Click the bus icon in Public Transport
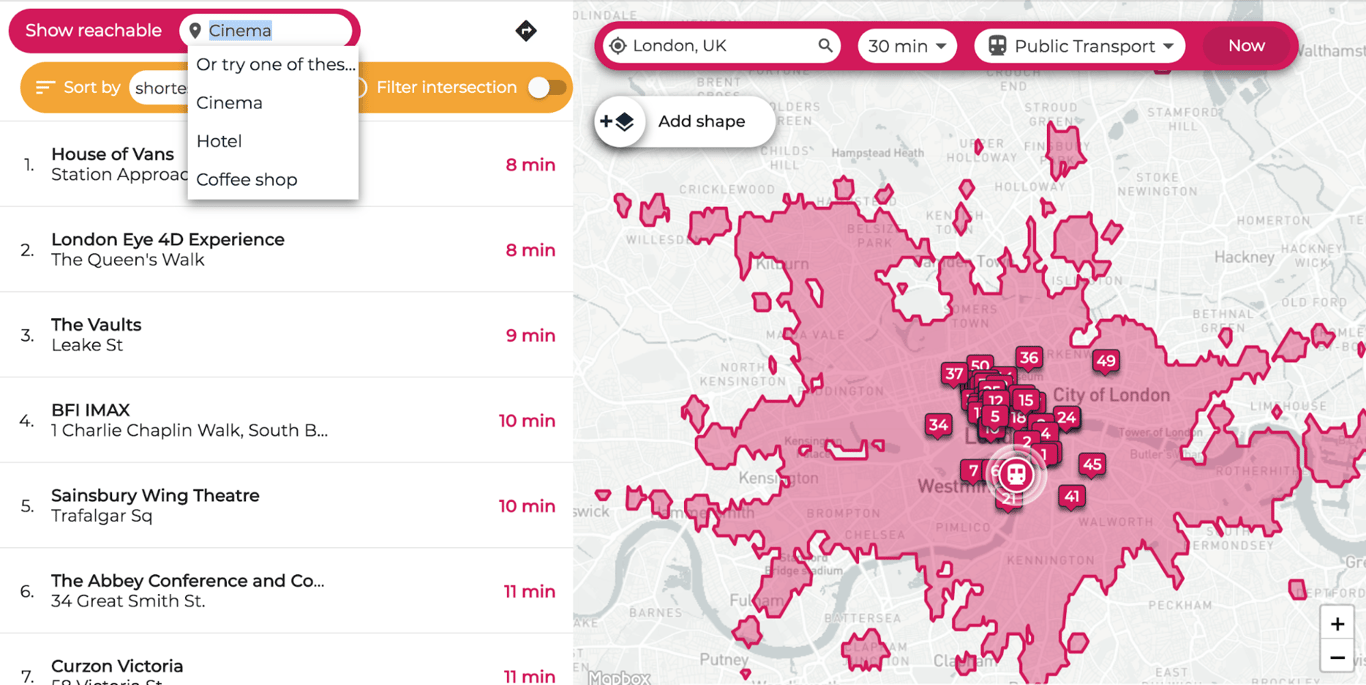 (997, 46)
